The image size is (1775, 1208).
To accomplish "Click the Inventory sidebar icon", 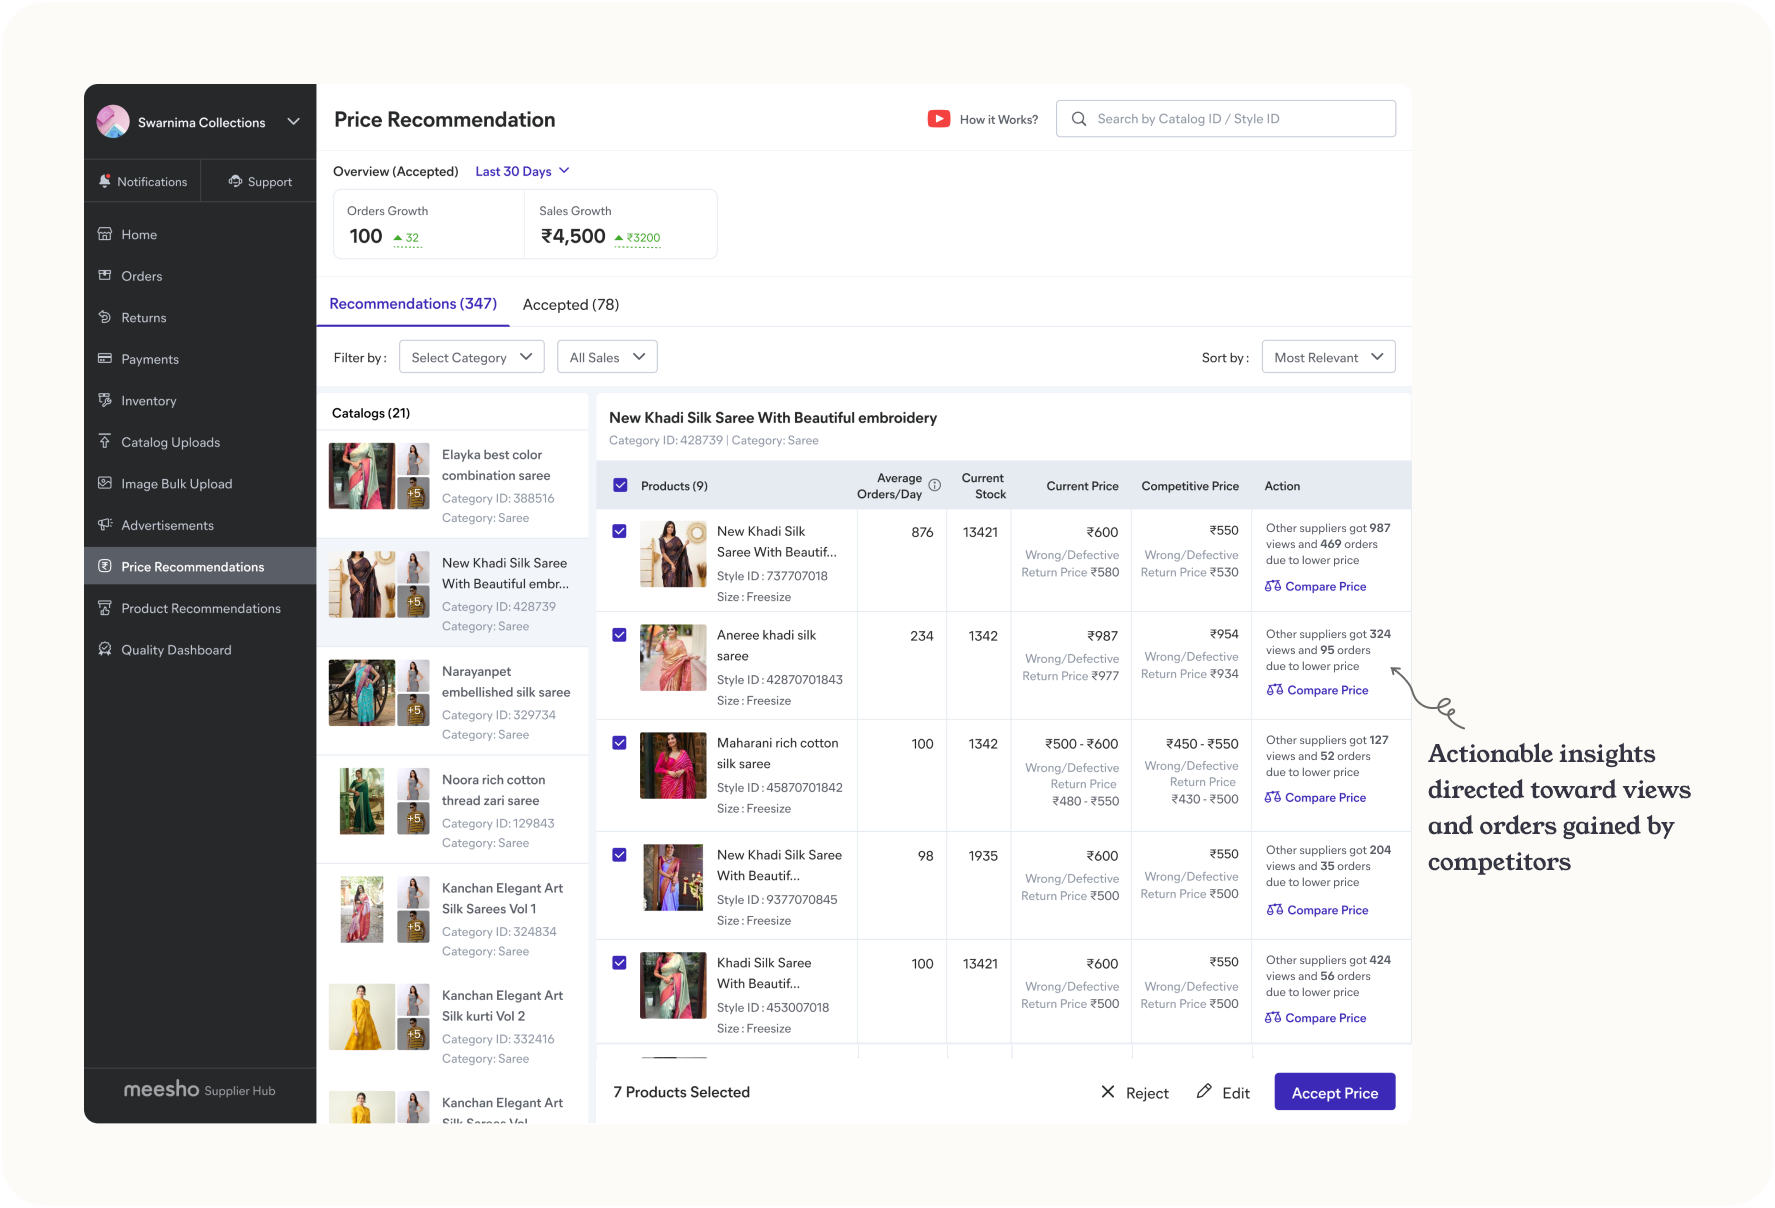I will [104, 400].
